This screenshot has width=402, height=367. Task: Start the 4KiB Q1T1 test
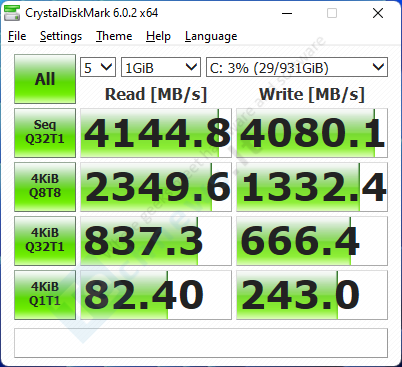(45, 295)
